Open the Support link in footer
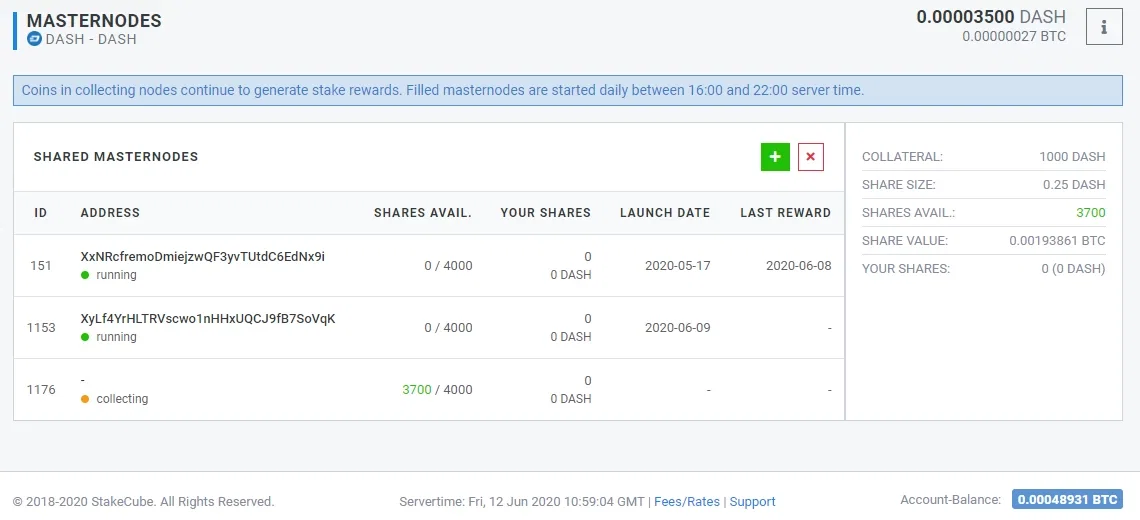The height and width of the screenshot is (520, 1140). 752,502
